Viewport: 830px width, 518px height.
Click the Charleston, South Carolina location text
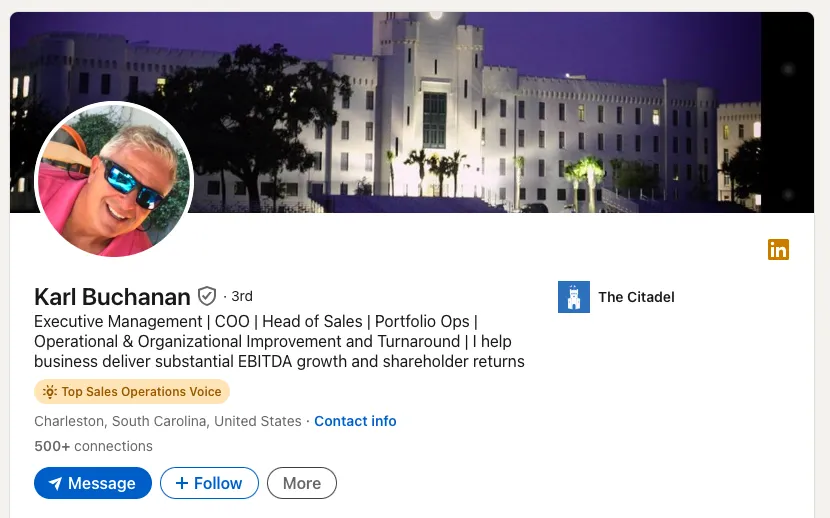[x=168, y=421]
